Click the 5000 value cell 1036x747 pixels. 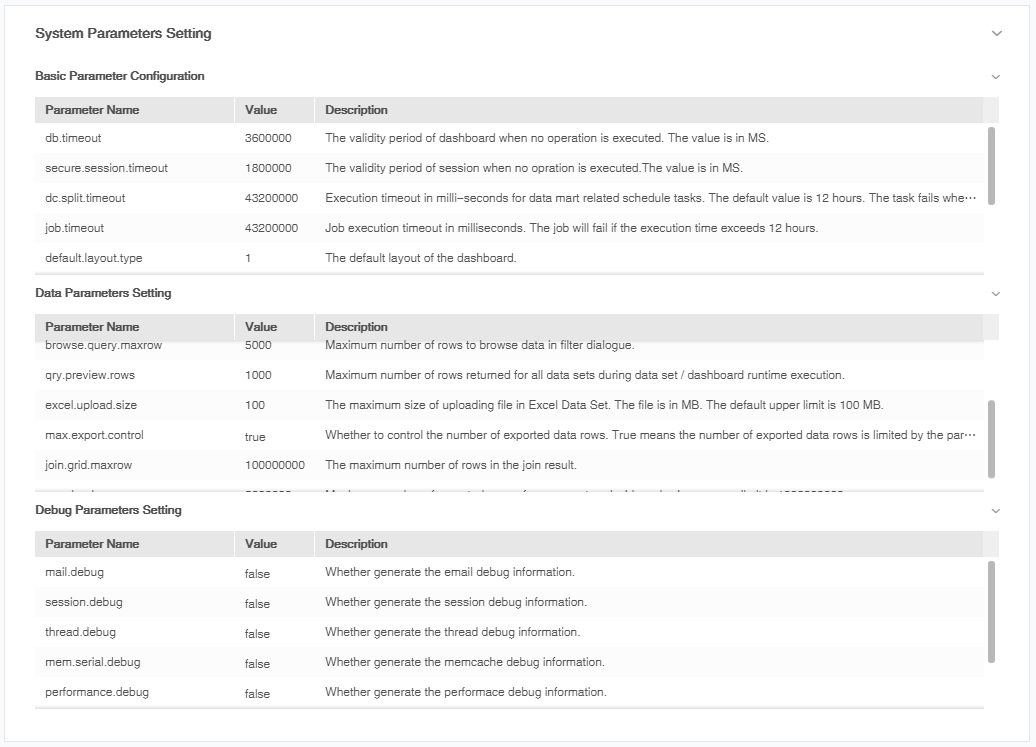pyautogui.click(x=258, y=345)
